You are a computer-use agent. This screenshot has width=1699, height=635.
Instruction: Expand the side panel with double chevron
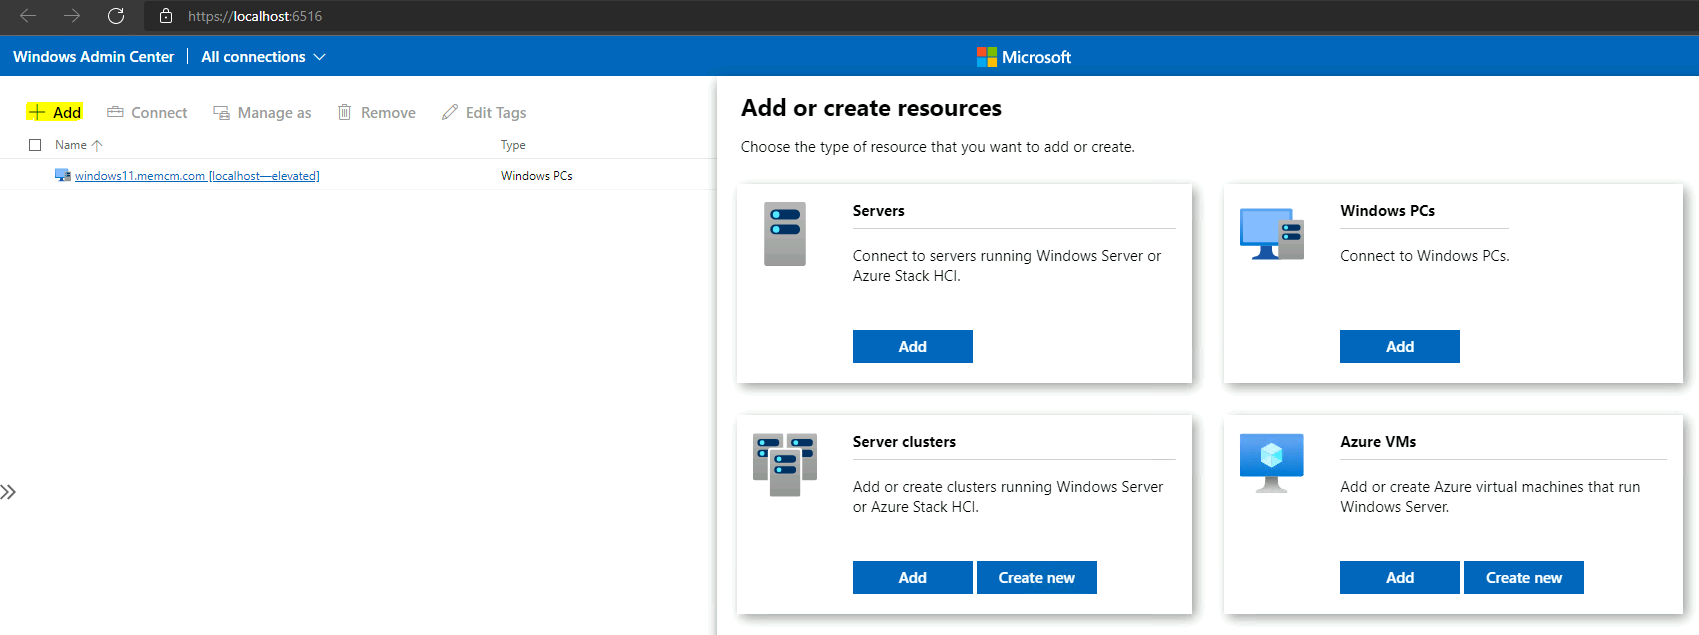point(8,492)
